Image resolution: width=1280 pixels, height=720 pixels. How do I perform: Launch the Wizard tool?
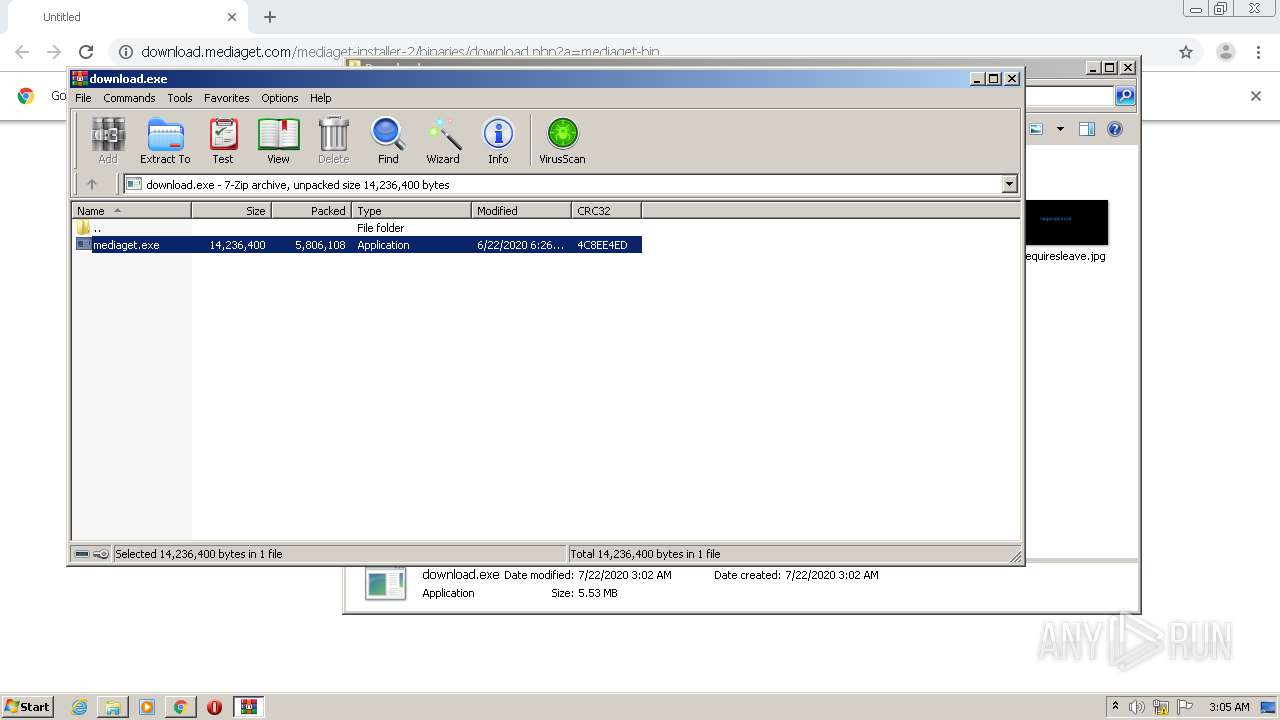tap(443, 140)
